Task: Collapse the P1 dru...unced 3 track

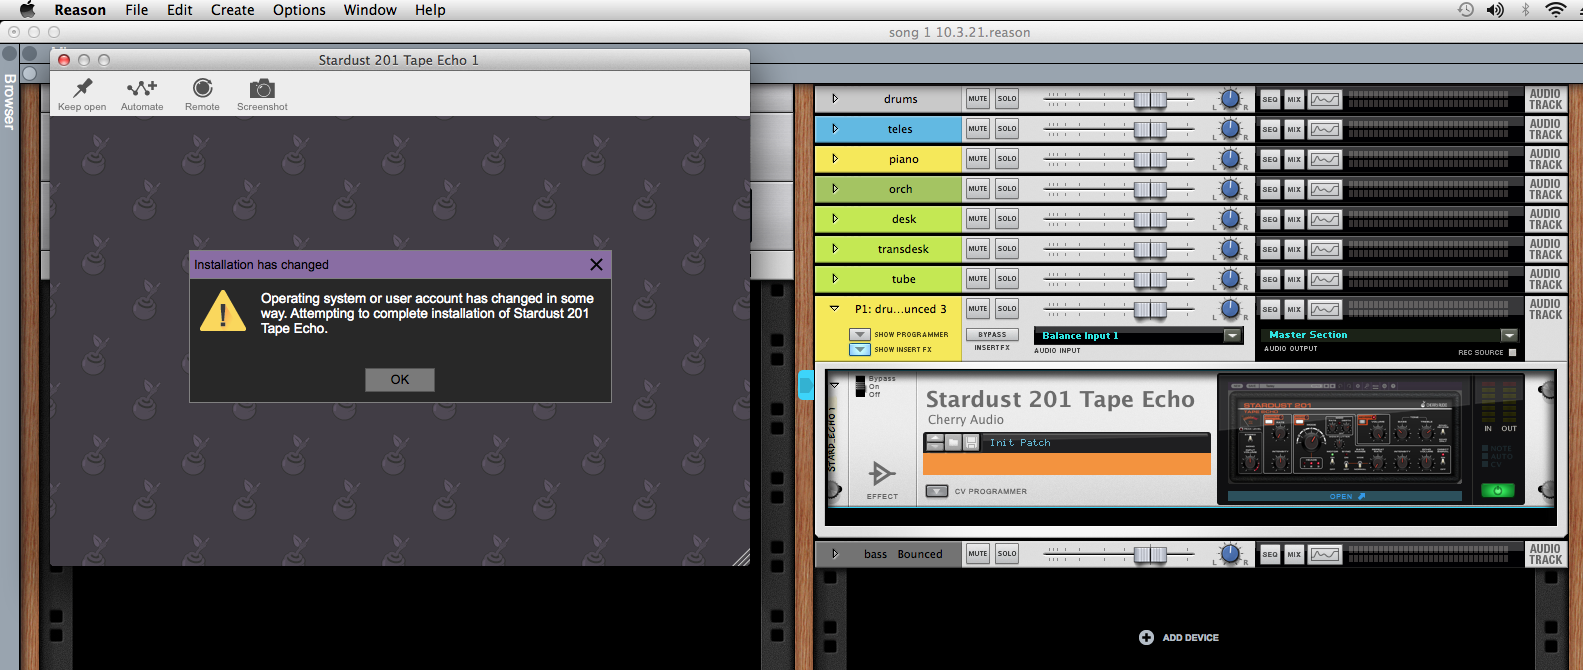Action: (x=835, y=309)
